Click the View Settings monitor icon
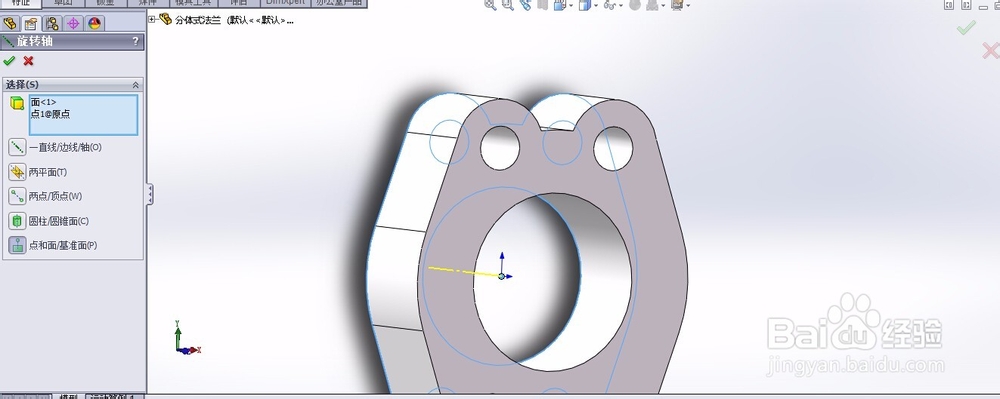 [677, 4]
